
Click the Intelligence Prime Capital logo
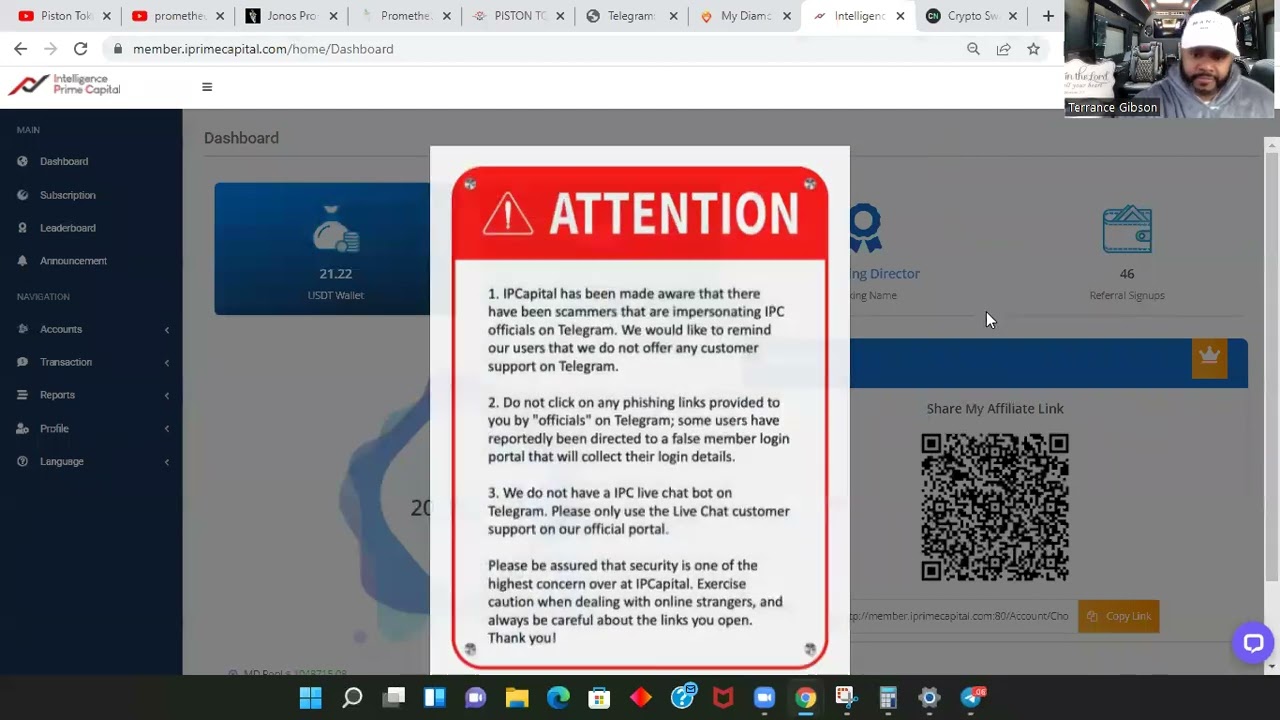pos(65,86)
